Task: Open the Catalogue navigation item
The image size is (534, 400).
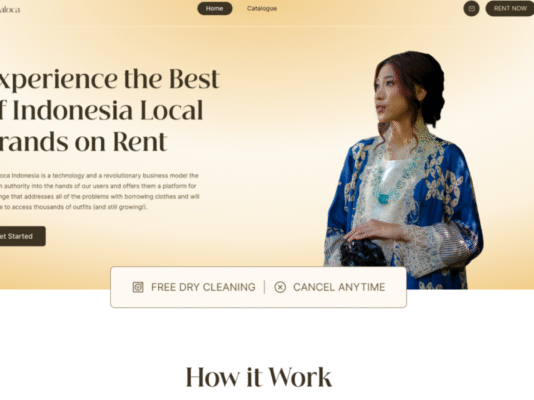Action: click(x=262, y=9)
